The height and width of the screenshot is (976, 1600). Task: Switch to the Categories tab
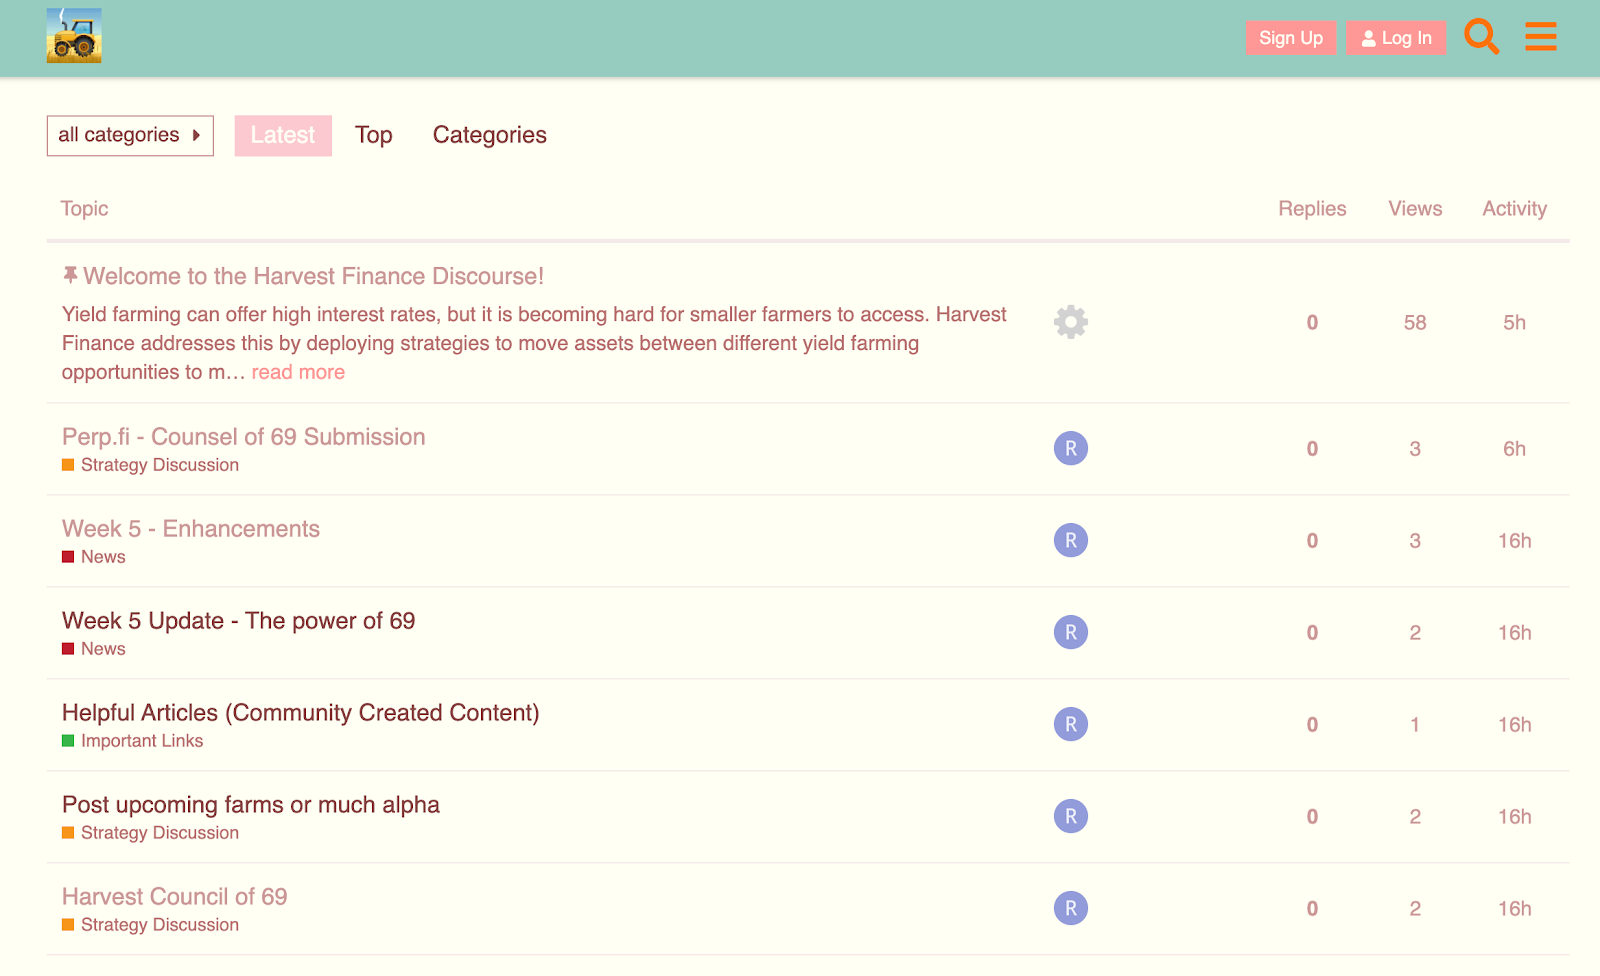(x=490, y=135)
